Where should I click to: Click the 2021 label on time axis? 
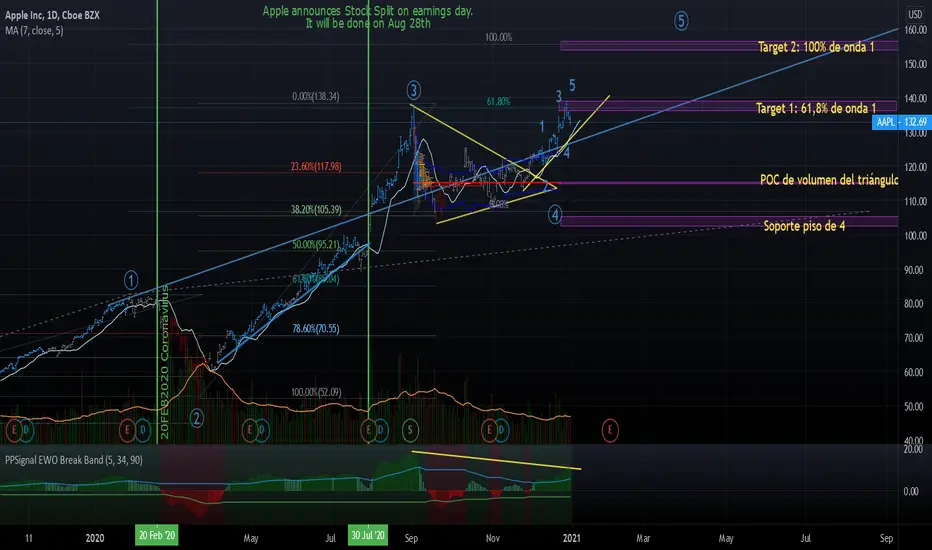pos(571,538)
